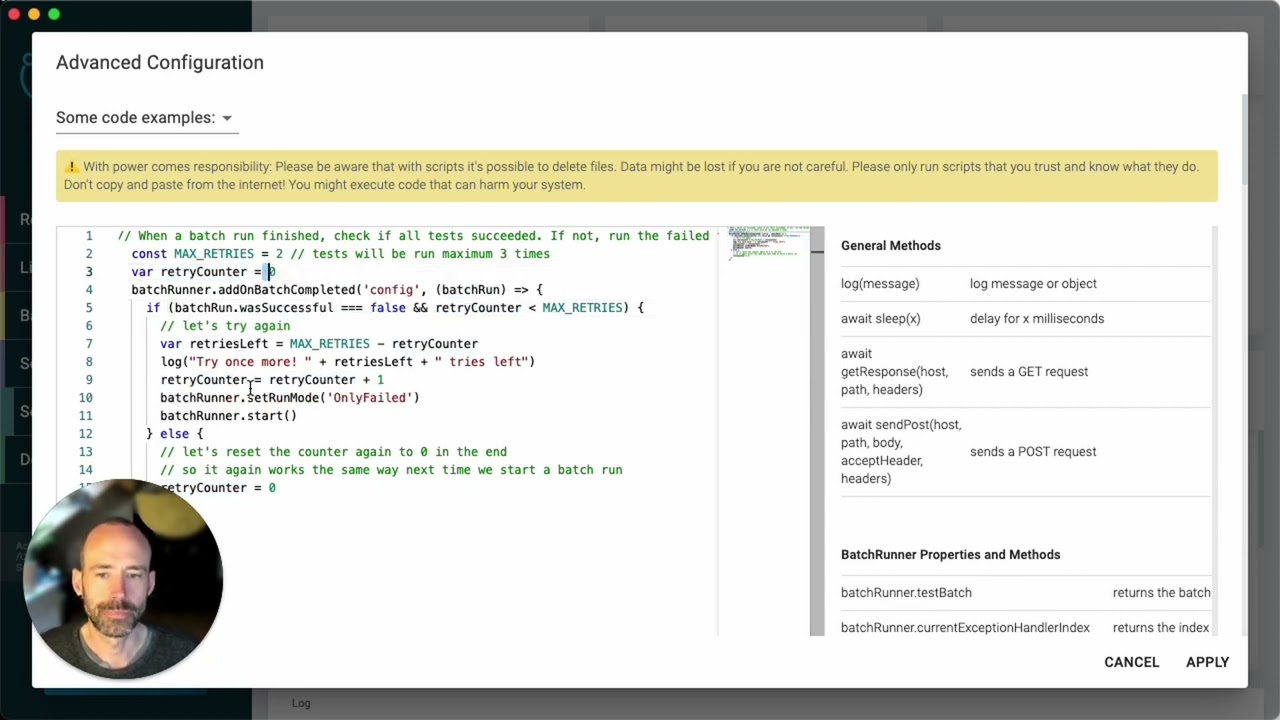Click the batchRunner.start() code line
1280x720 pixels.
pyautogui.click(x=228, y=416)
